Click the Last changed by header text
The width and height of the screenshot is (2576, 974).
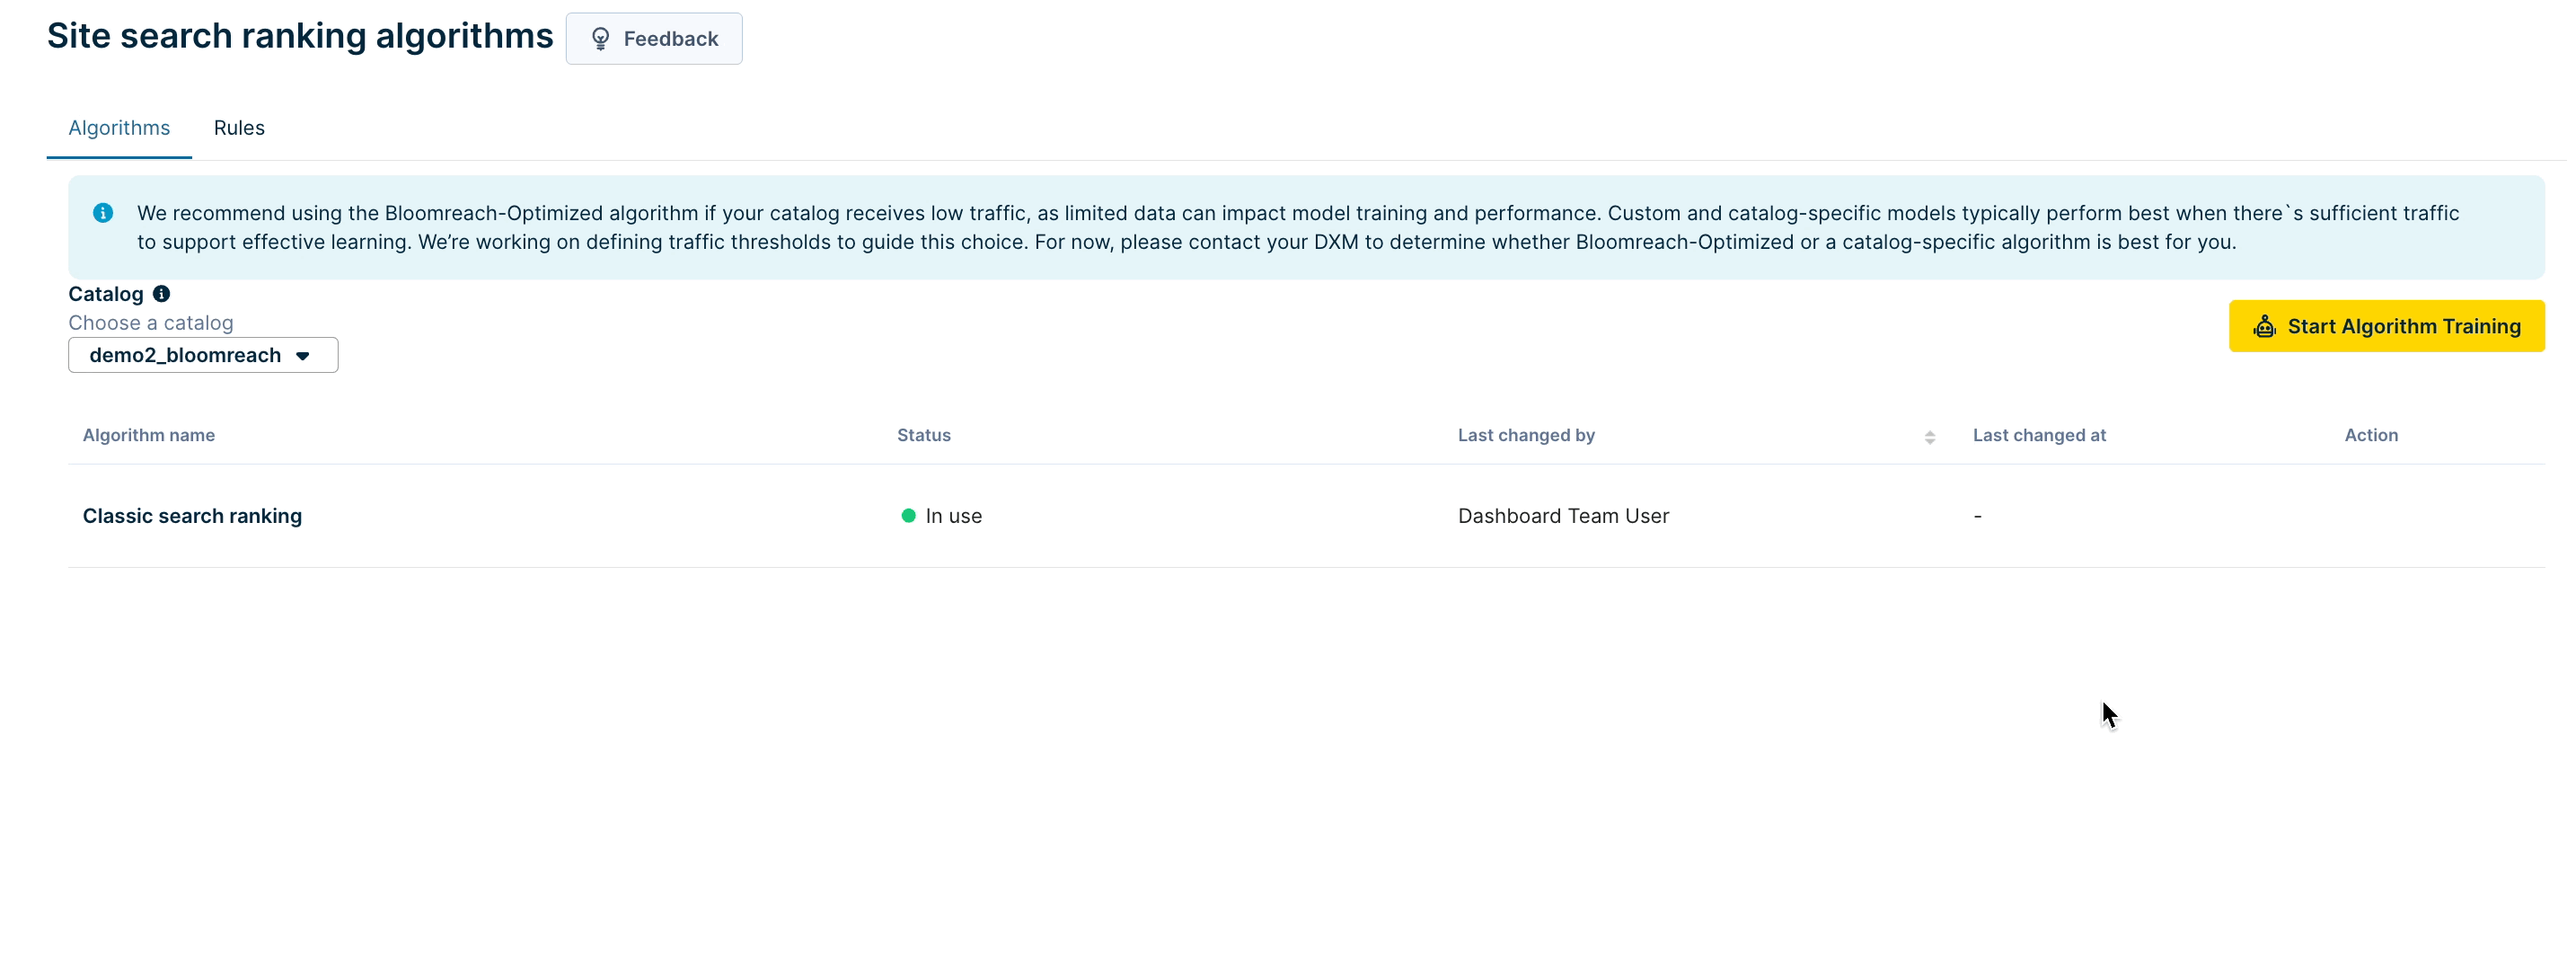[x=1526, y=435]
